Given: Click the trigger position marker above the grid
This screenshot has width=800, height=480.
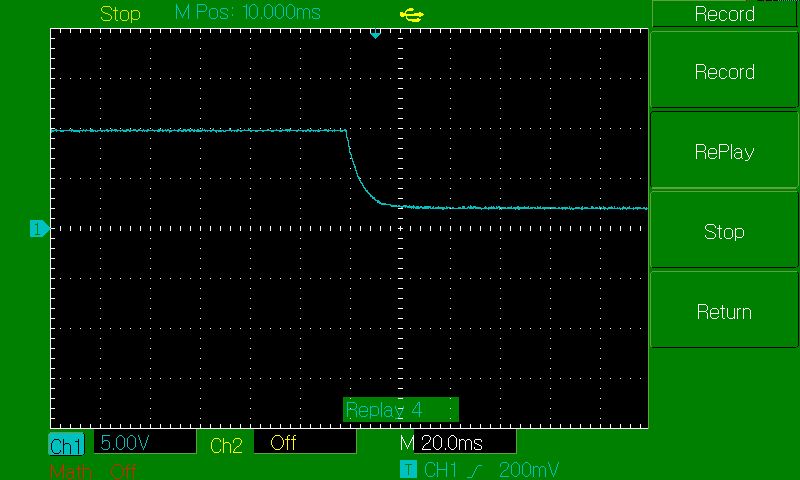Looking at the screenshot, I should coord(376,34).
